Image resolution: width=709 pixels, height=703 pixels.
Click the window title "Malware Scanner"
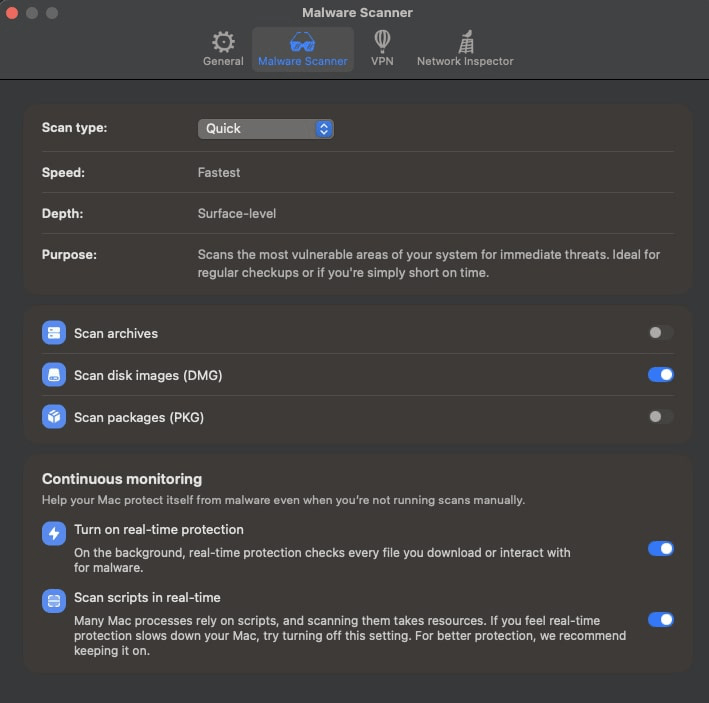point(357,13)
